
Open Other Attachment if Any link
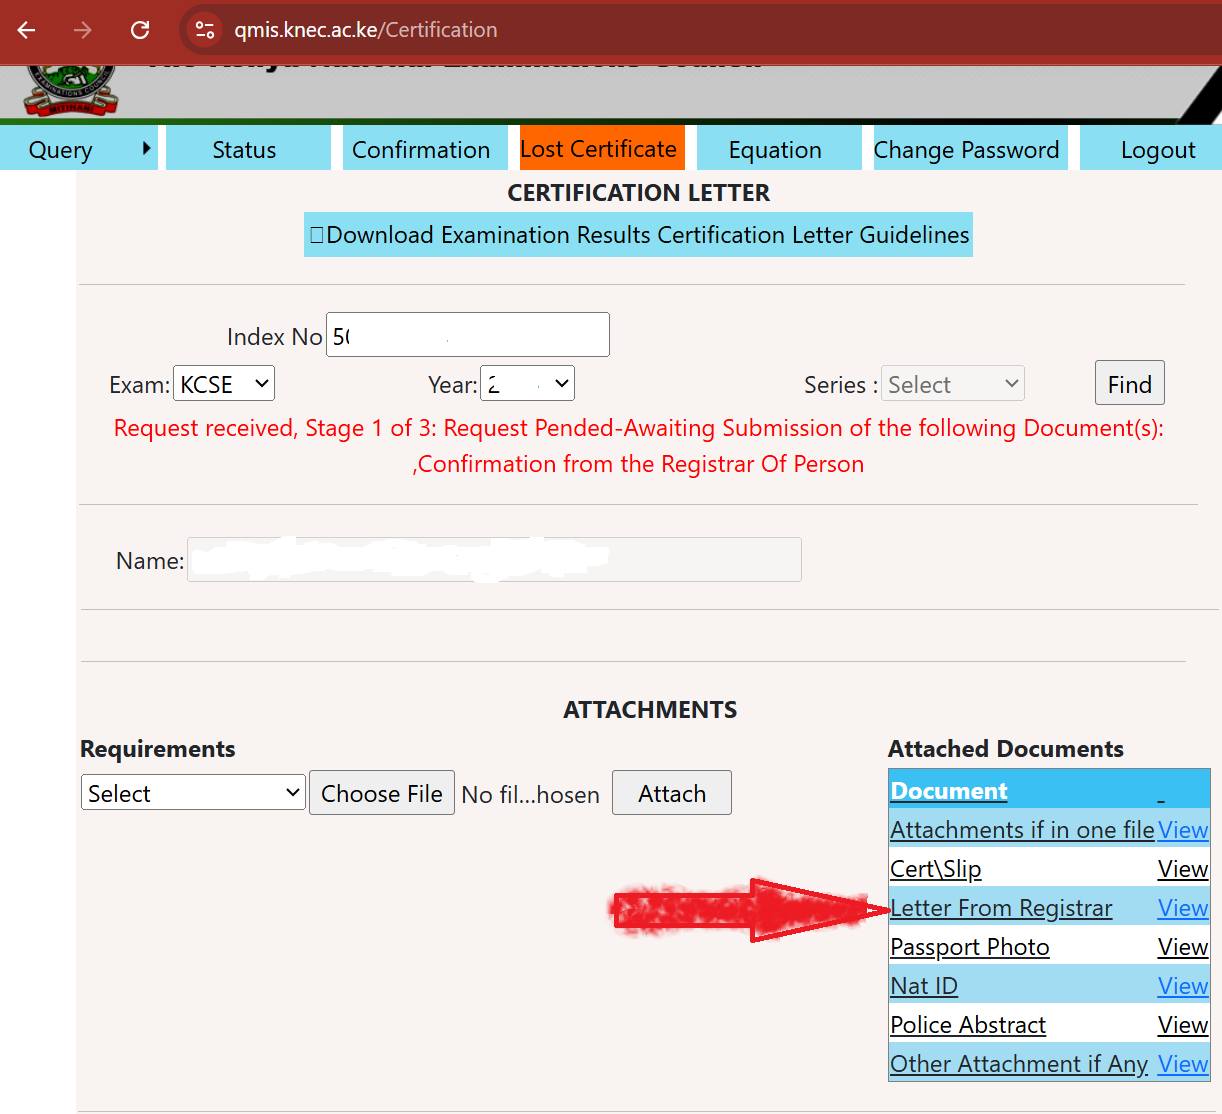pyautogui.click(x=1019, y=1063)
